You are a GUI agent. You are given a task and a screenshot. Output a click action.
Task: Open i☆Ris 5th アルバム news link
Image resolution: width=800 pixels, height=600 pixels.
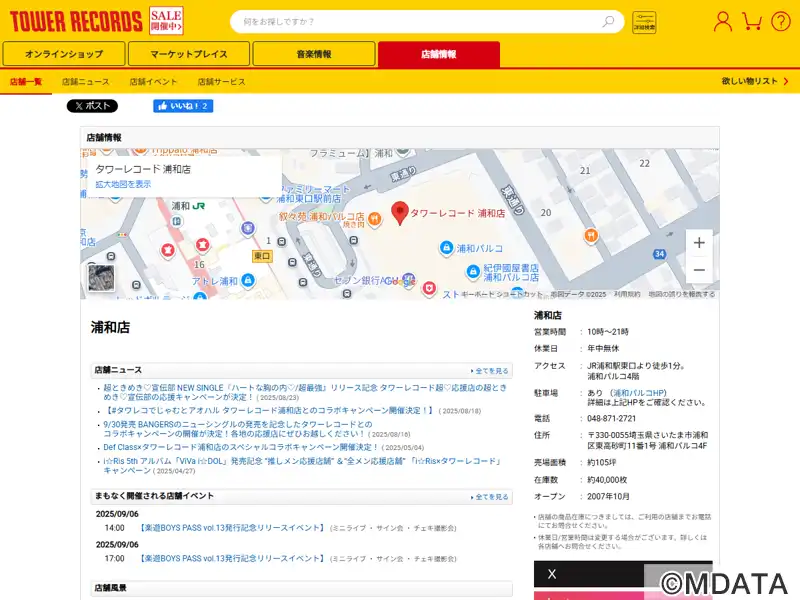coord(303,465)
